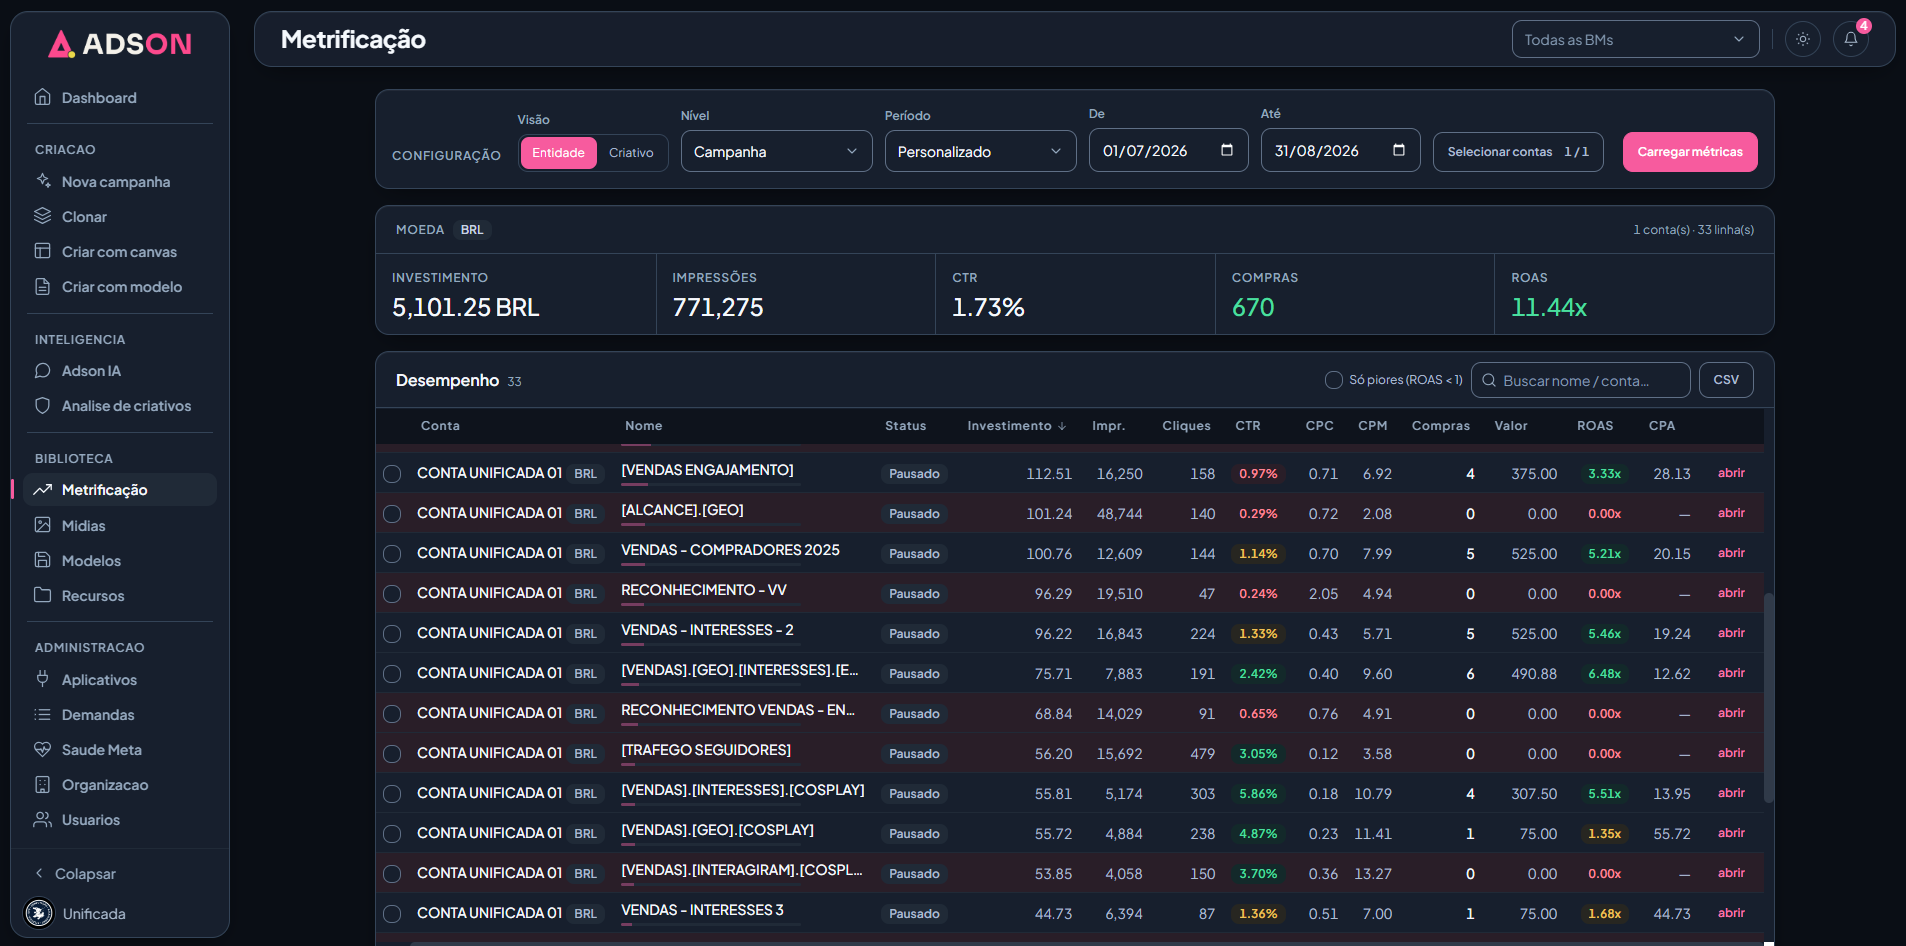This screenshot has height=946, width=1906.
Task: Click the Criar com modelo document icon
Action: click(42, 286)
